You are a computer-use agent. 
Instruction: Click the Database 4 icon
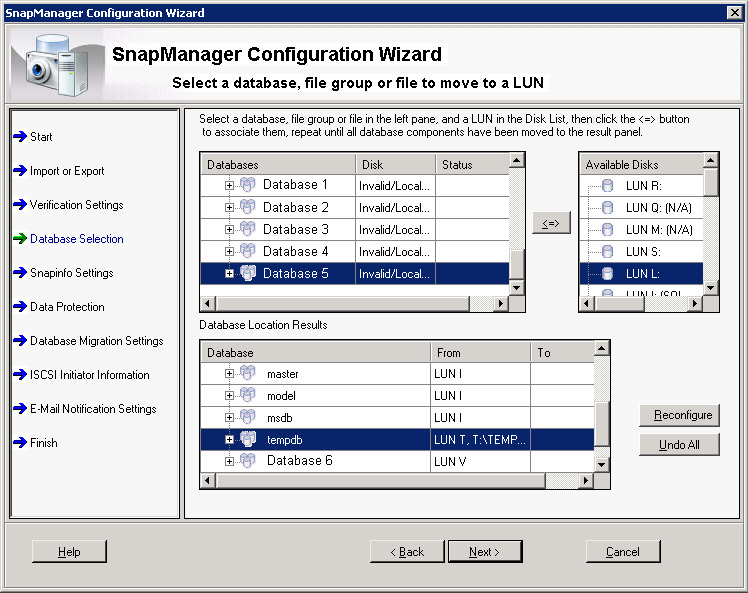point(248,251)
